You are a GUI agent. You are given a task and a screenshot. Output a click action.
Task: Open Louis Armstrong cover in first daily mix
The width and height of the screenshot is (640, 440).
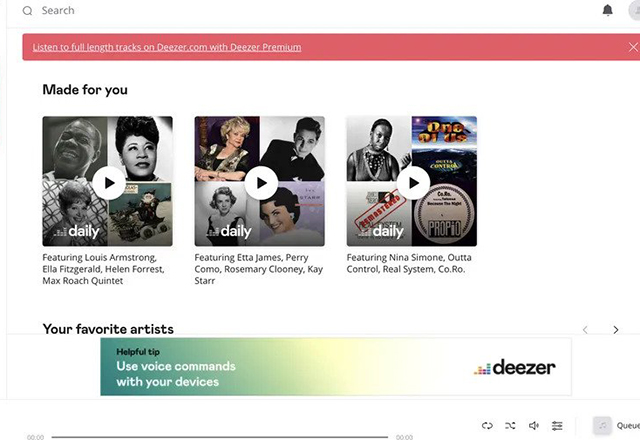tap(75, 149)
